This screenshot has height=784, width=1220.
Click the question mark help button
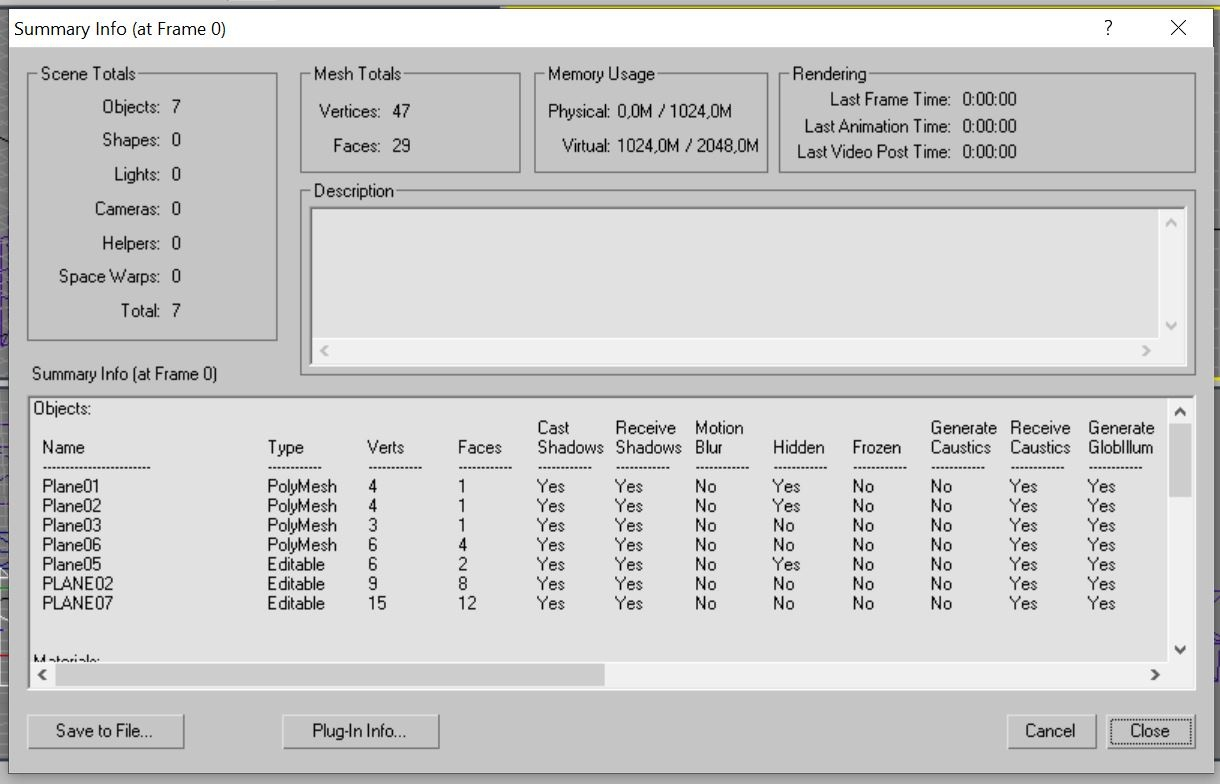[1108, 28]
